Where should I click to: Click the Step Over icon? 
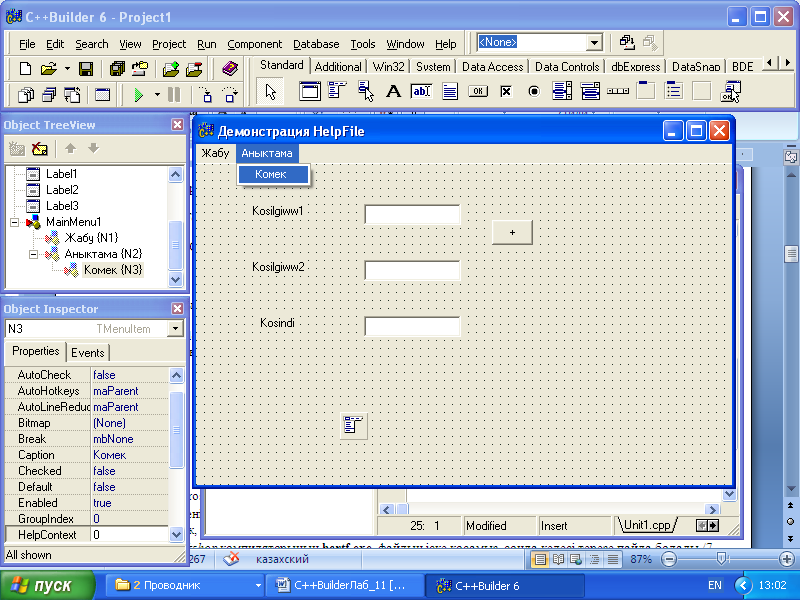(230, 95)
